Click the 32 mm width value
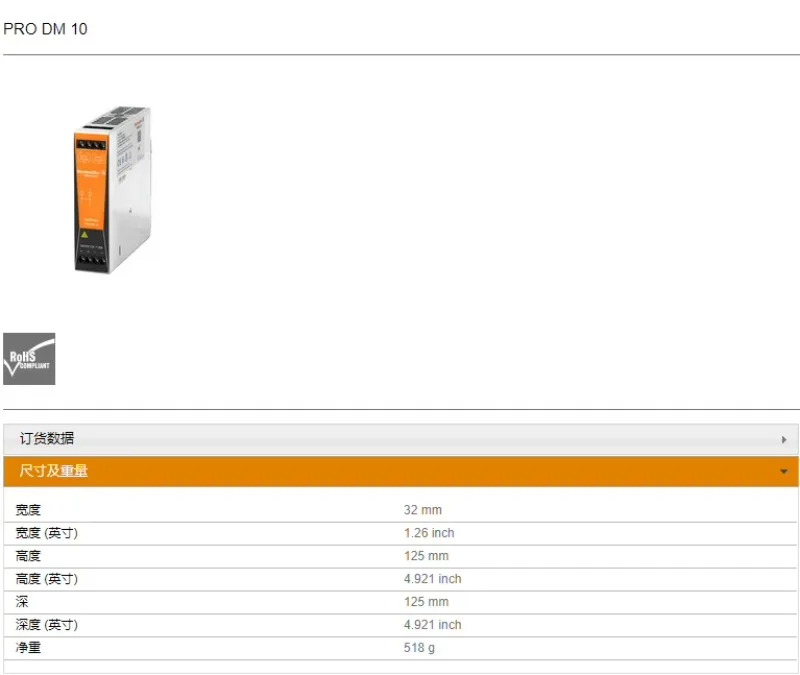This screenshot has width=800, height=675. [x=422, y=510]
